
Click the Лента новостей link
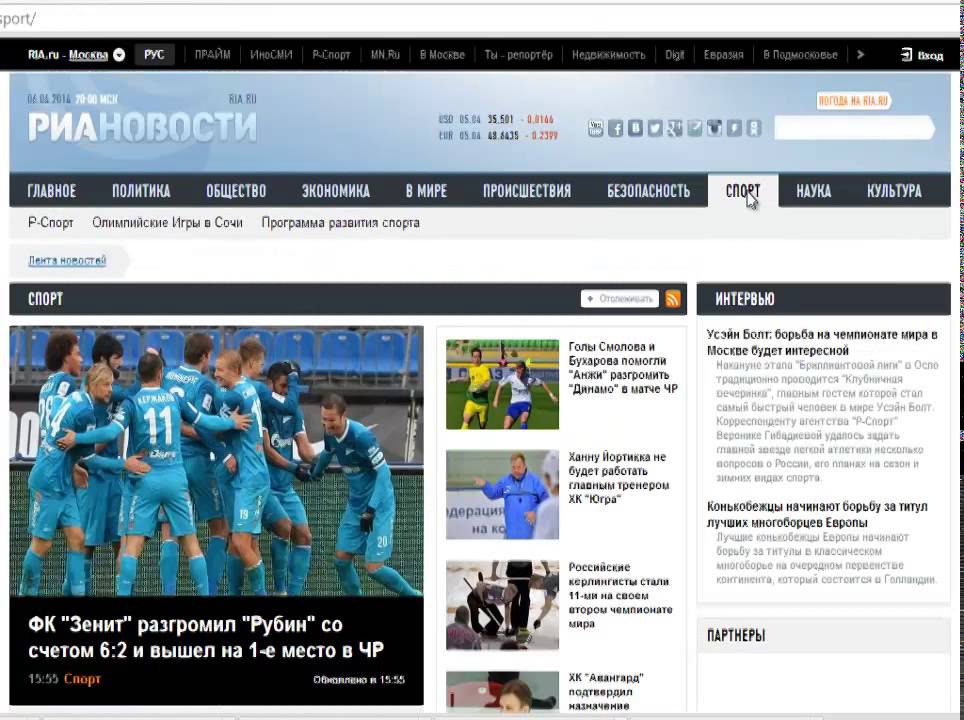(67, 260)
